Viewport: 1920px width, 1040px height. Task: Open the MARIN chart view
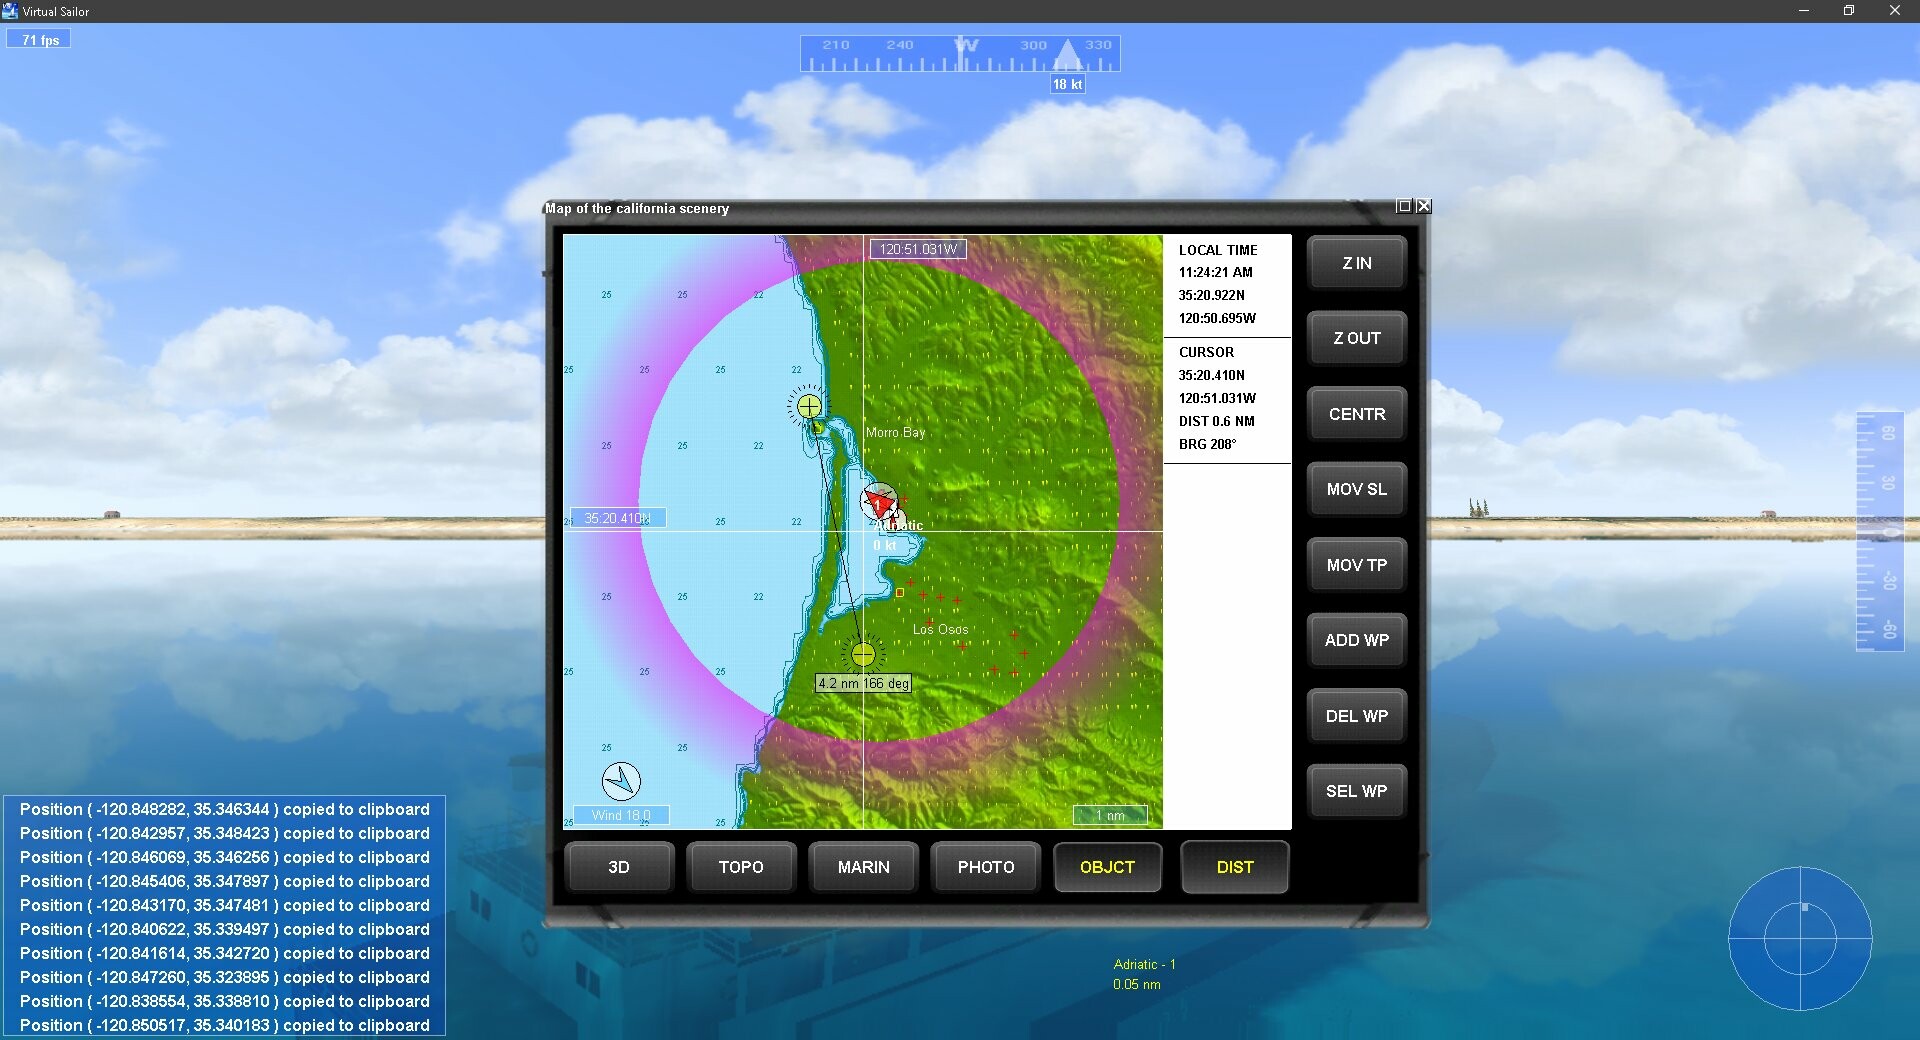(863, 867)
